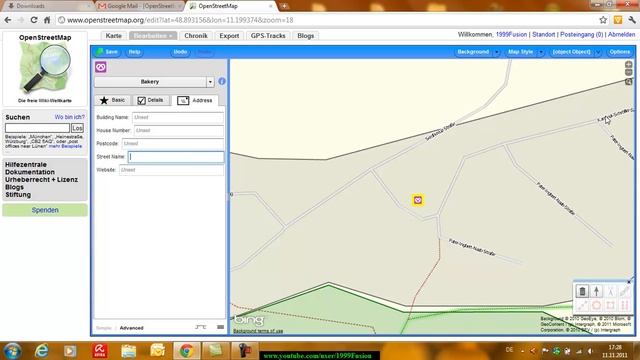
Task: Click the repeat-tags icon at panel bottom
Action: (200, 327)
